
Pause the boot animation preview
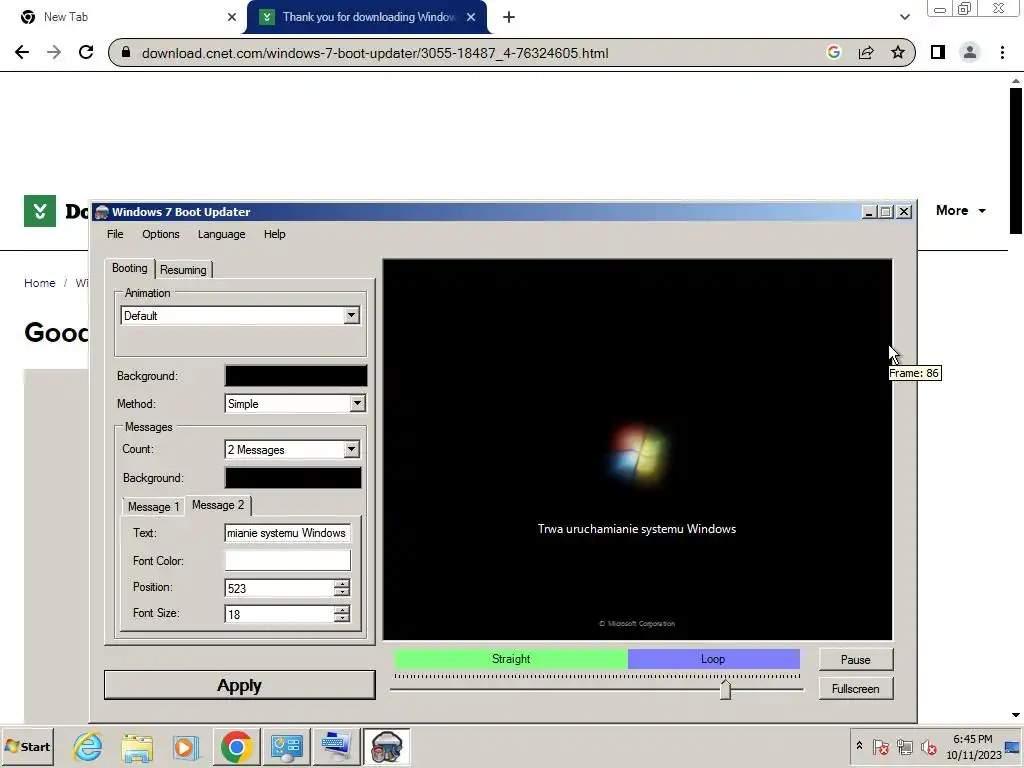[x=856, y=660]
